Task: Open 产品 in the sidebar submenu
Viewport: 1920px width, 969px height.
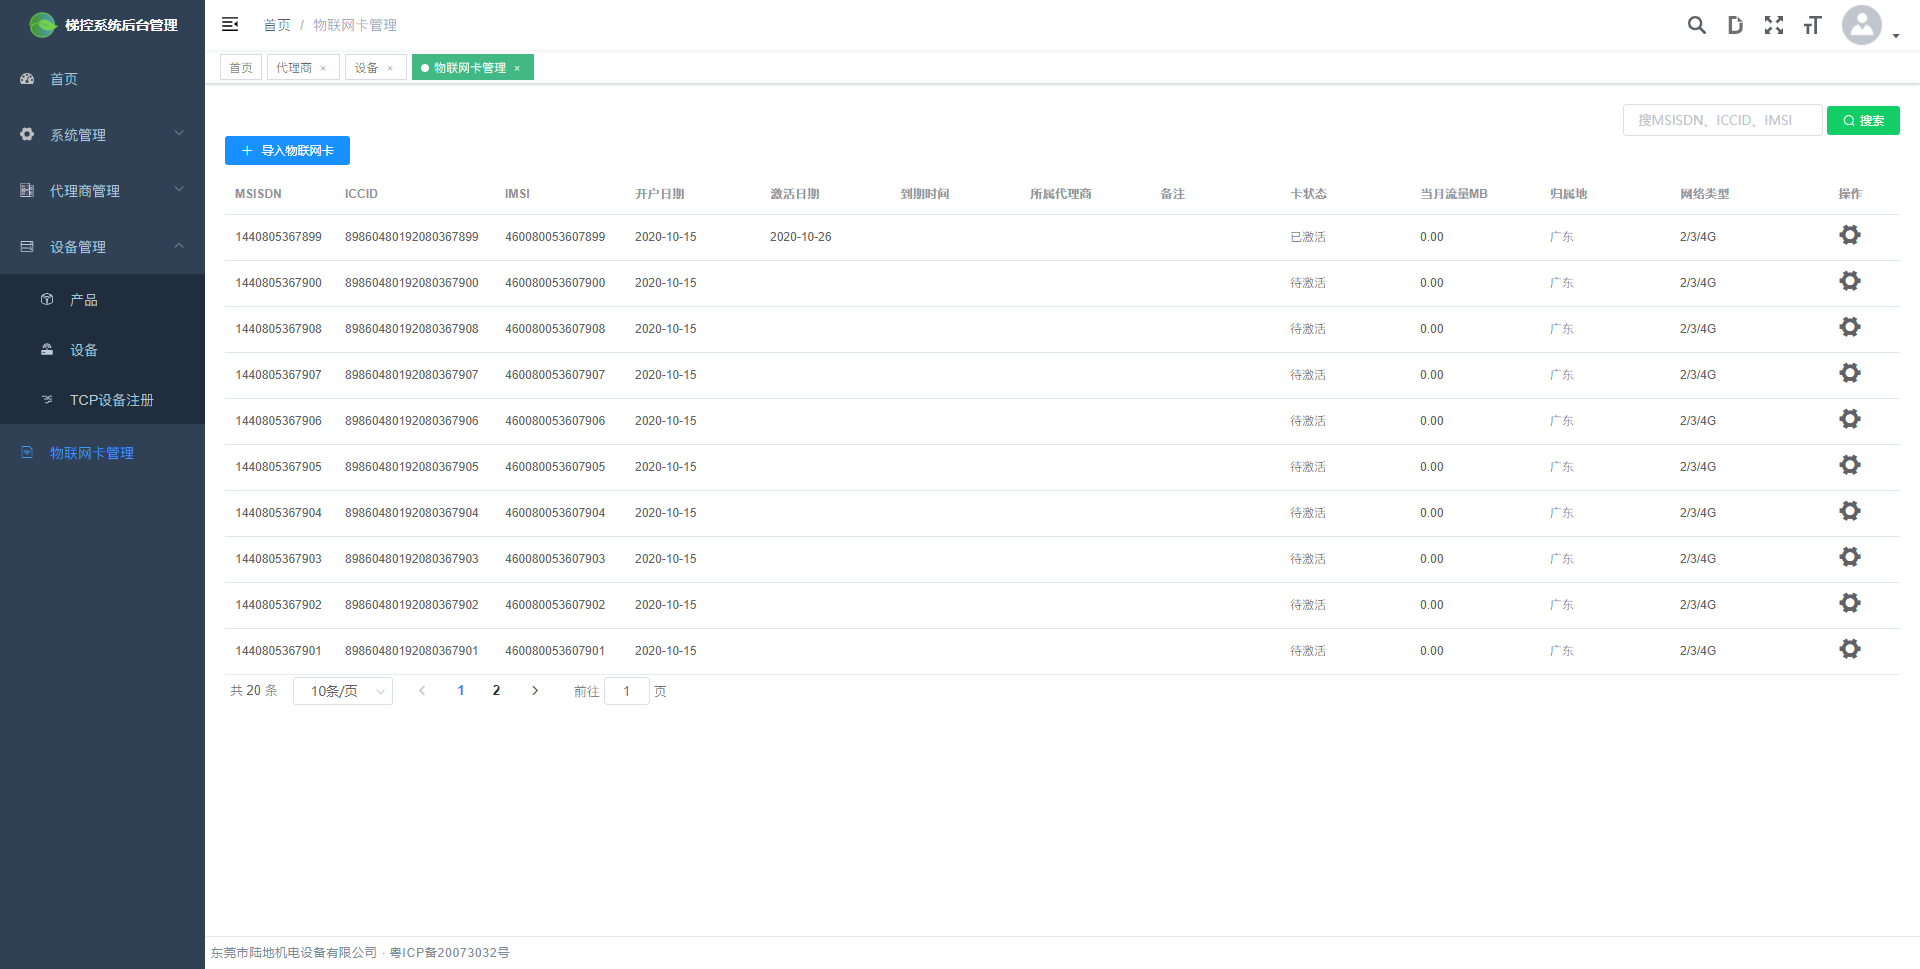Action: point(102,300)
